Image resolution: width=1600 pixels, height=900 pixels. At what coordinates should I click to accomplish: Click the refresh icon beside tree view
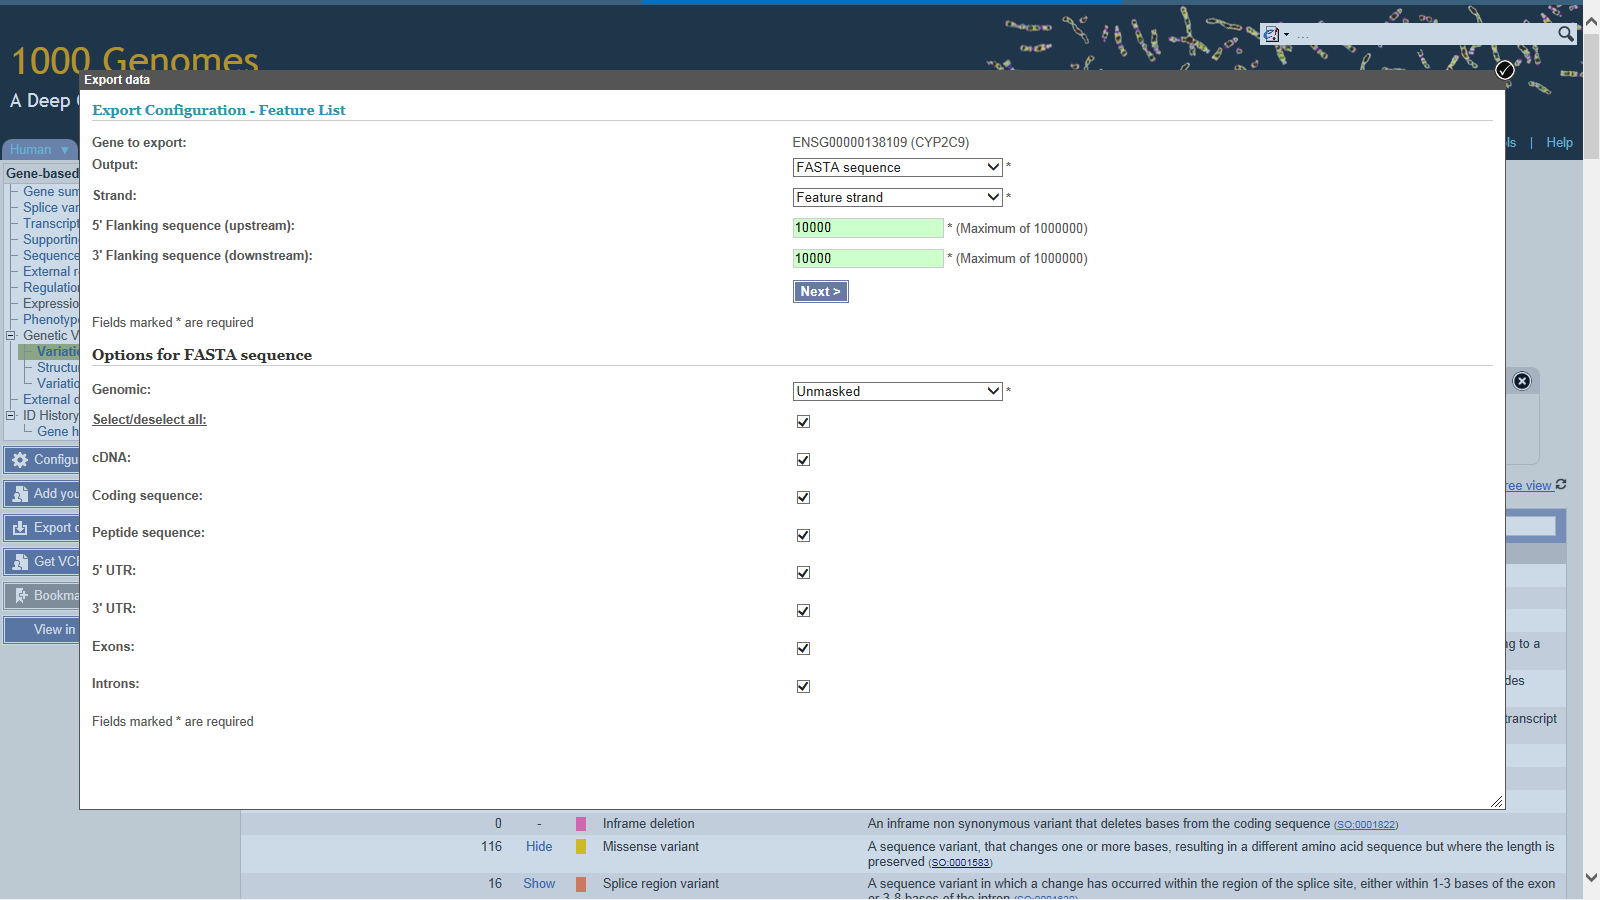pyautogui.click(x=1561, y=485)
